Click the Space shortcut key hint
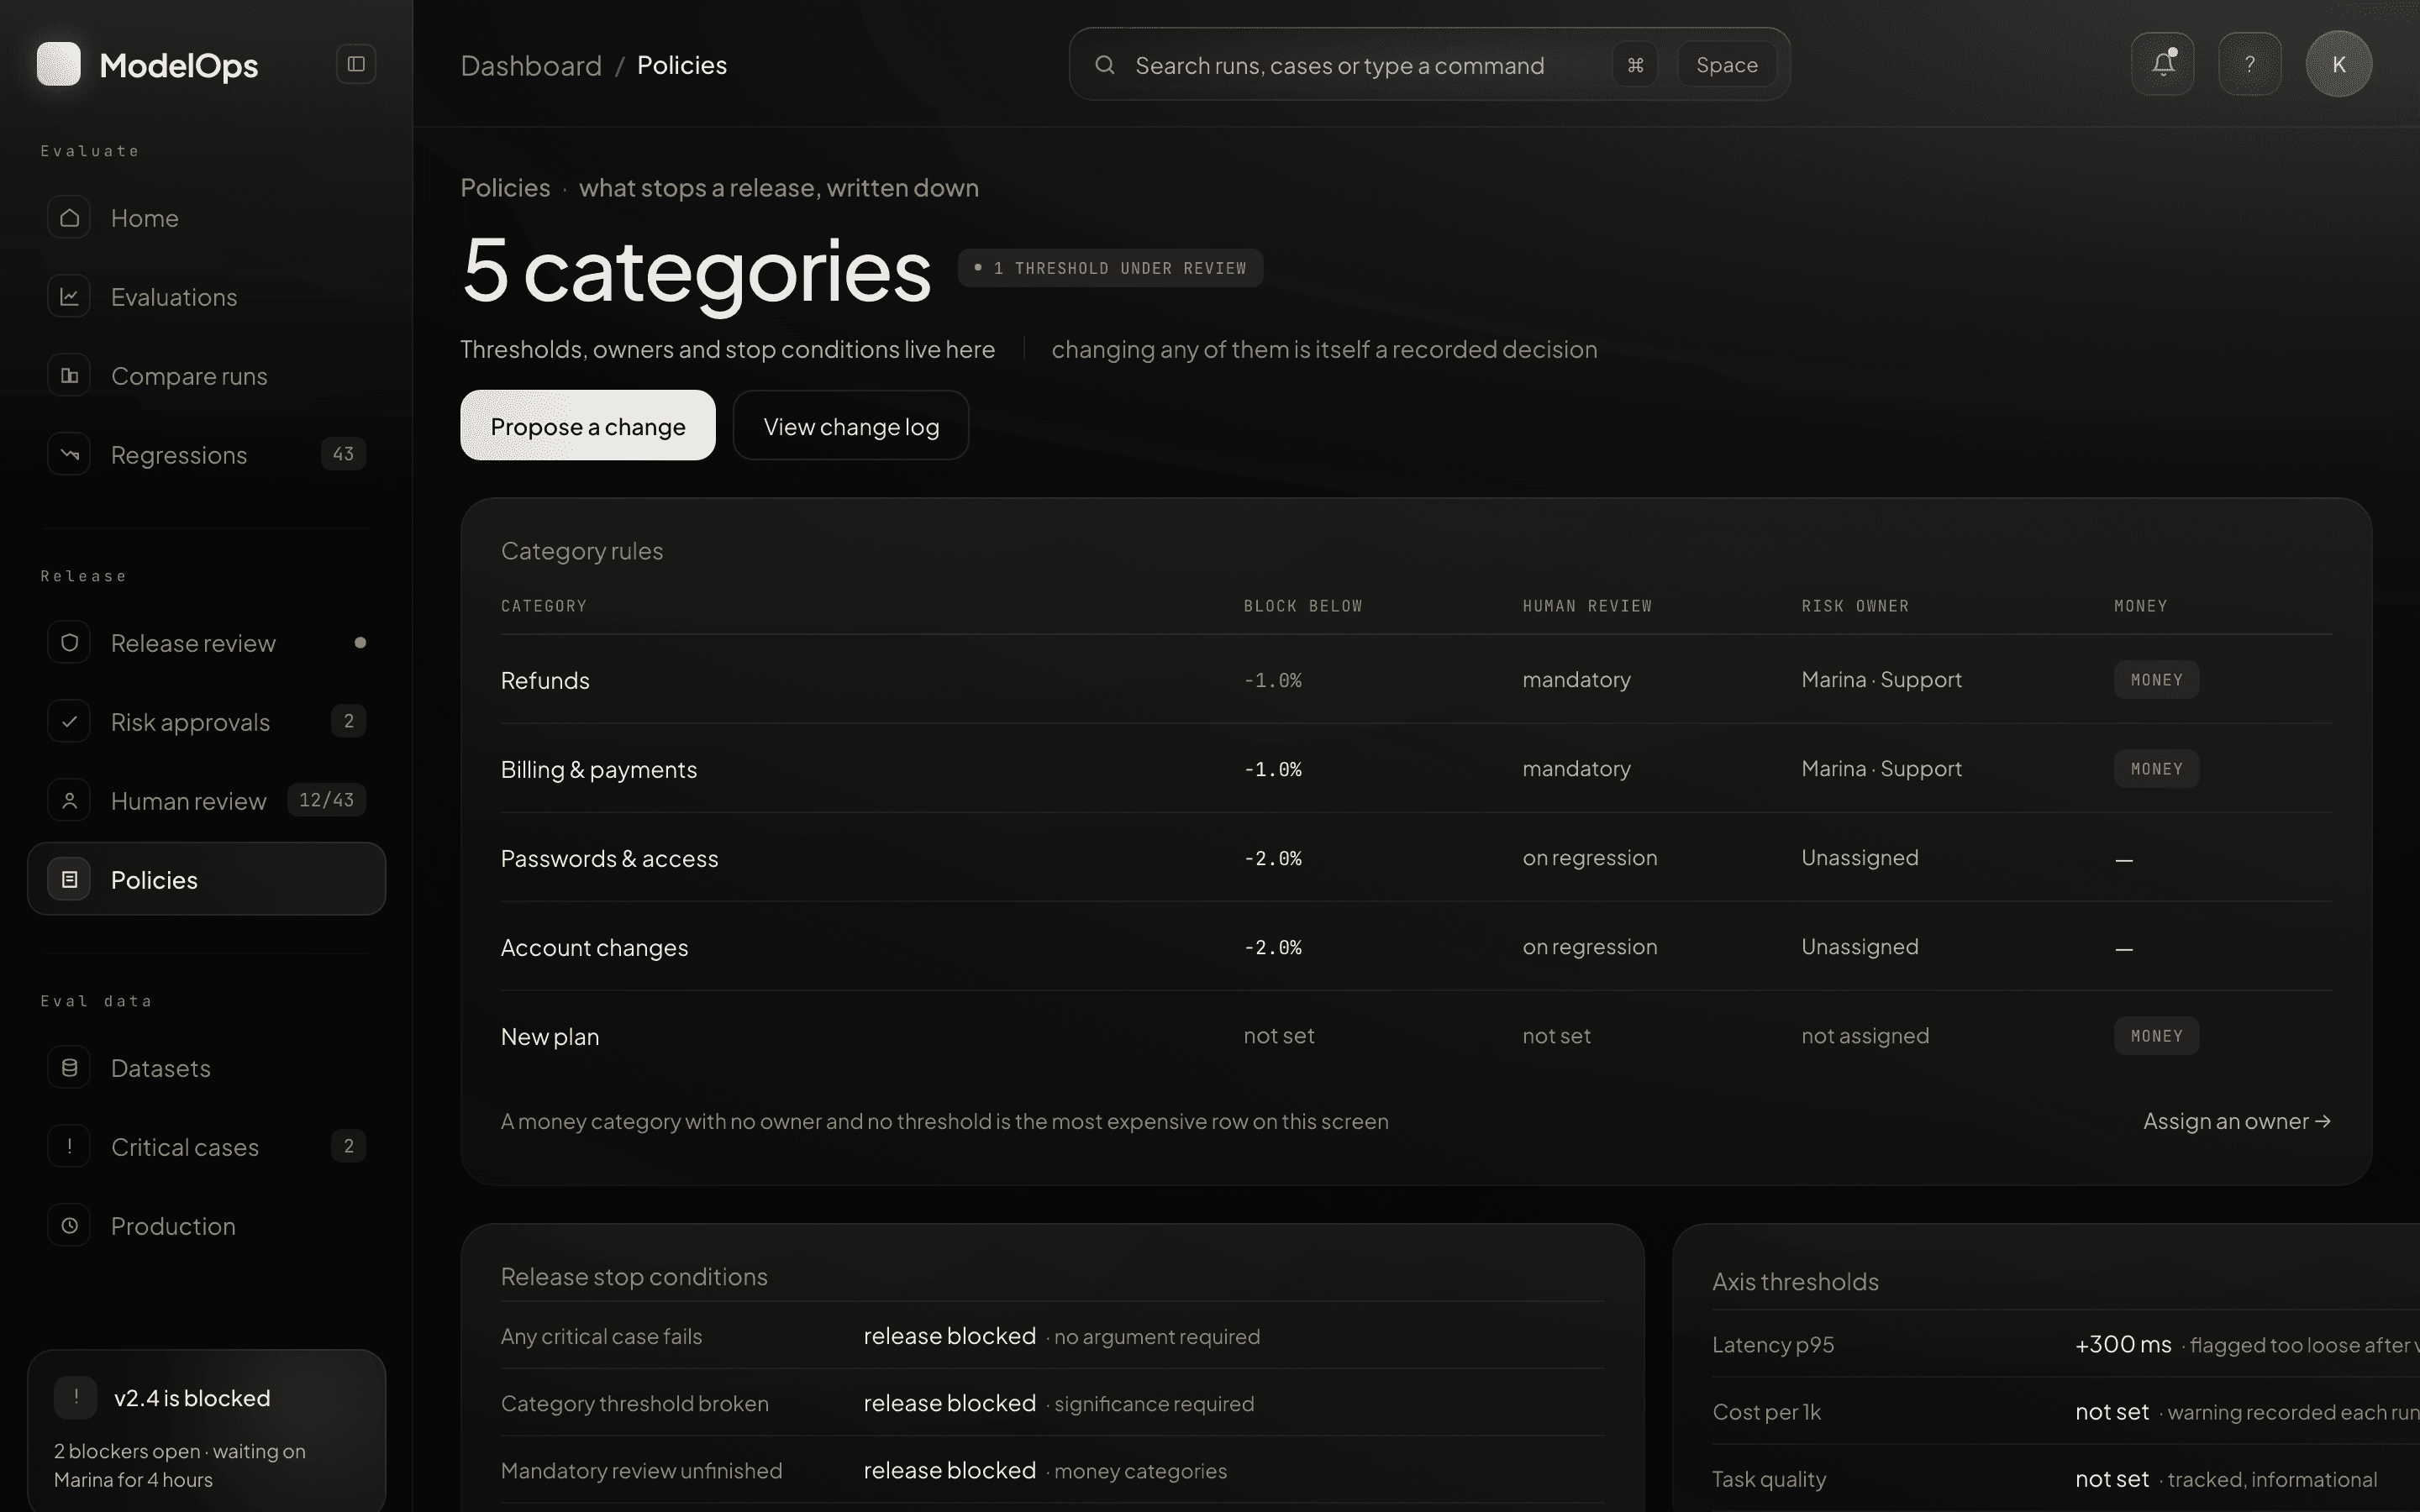Screen dimensions: 2420x1512 [1726, 65]
